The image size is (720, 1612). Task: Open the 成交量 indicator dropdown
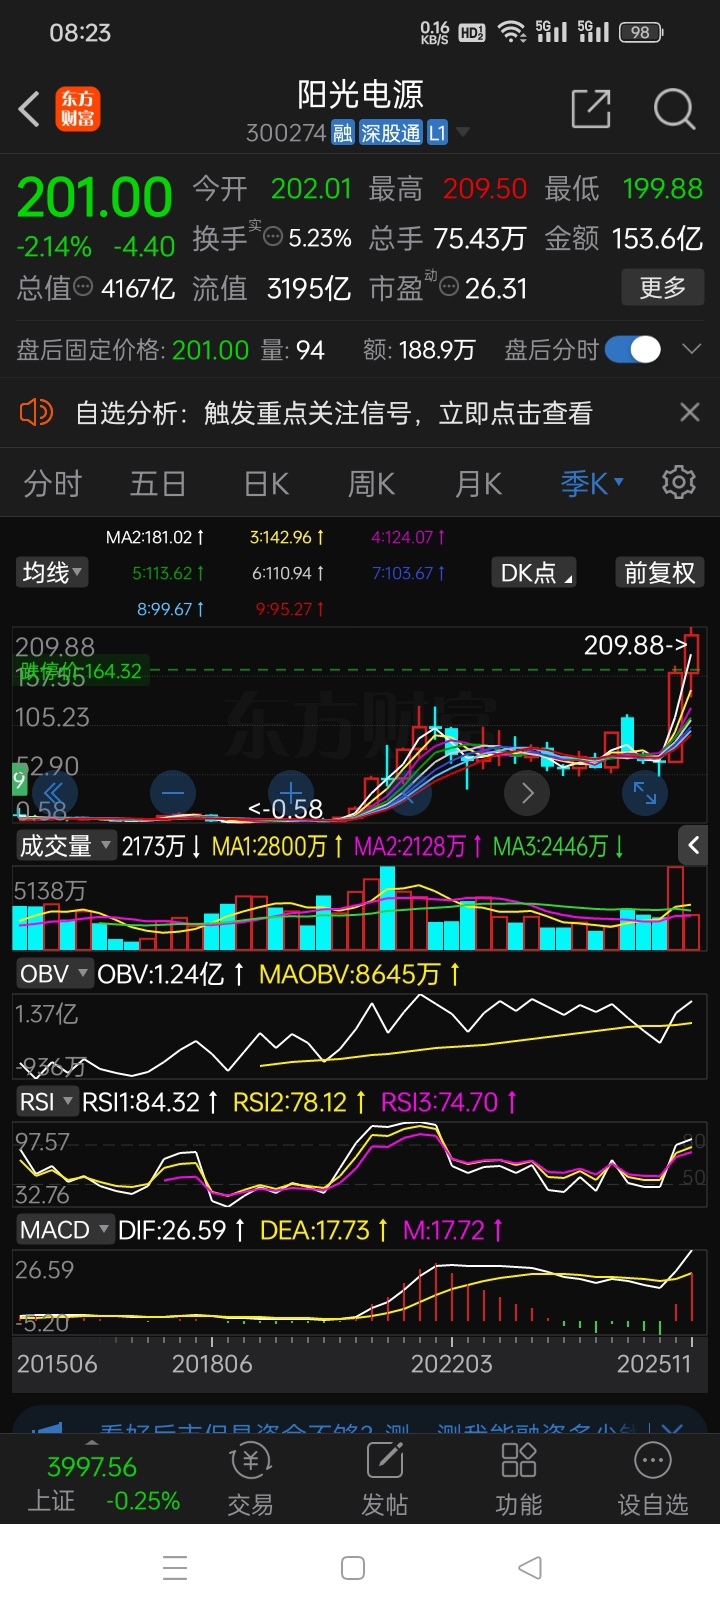coord(65,846)
